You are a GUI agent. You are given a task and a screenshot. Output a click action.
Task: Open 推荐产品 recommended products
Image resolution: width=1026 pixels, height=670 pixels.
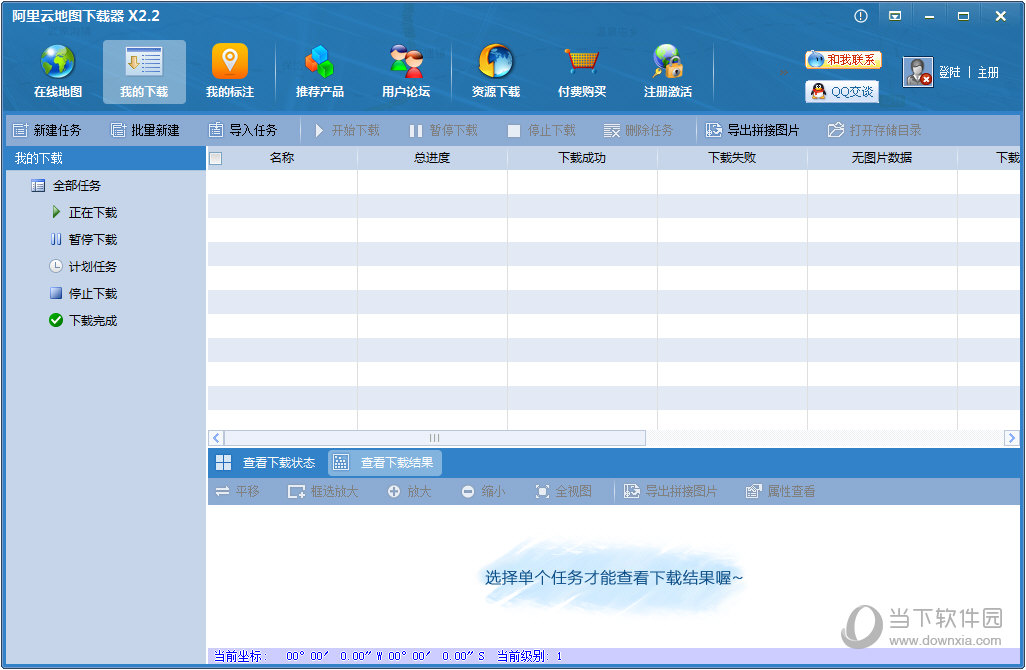point(319,71)
